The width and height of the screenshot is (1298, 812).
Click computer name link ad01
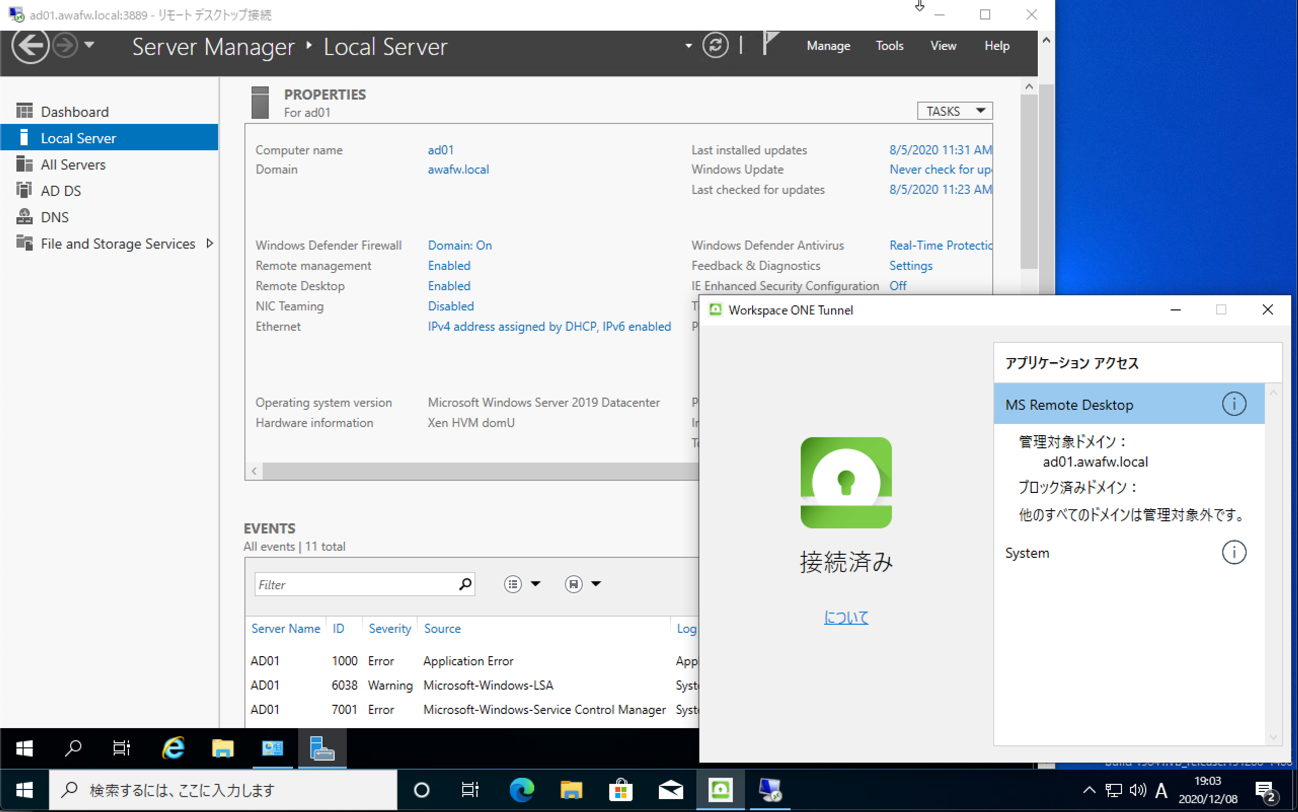[x=441, y=150]
